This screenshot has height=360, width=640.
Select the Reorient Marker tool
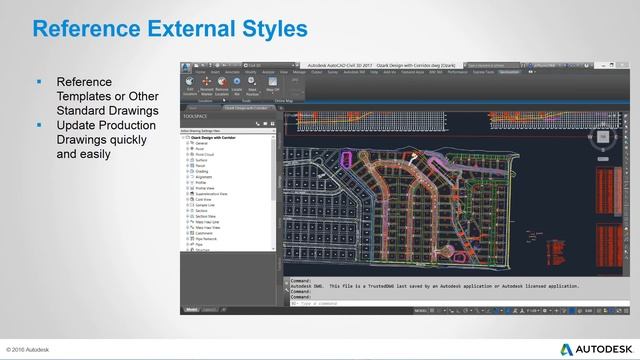[207, 86]
